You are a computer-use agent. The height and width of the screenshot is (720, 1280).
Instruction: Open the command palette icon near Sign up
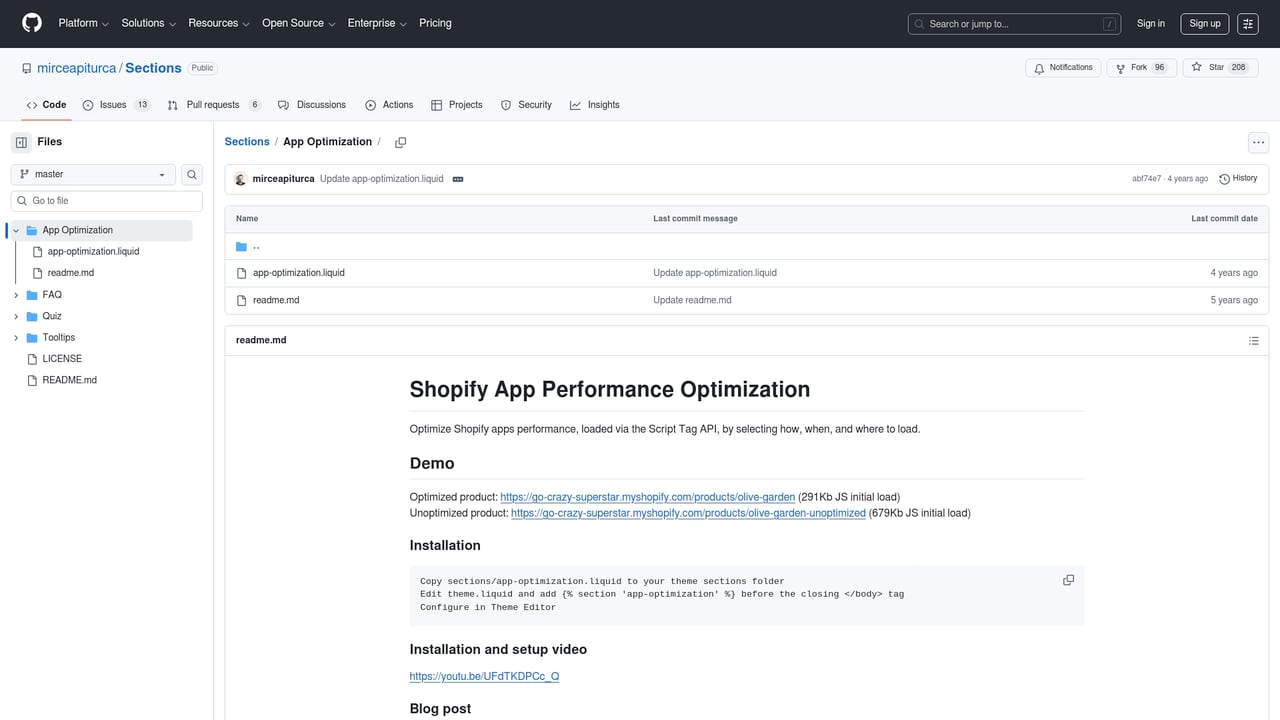point(1247,23)
